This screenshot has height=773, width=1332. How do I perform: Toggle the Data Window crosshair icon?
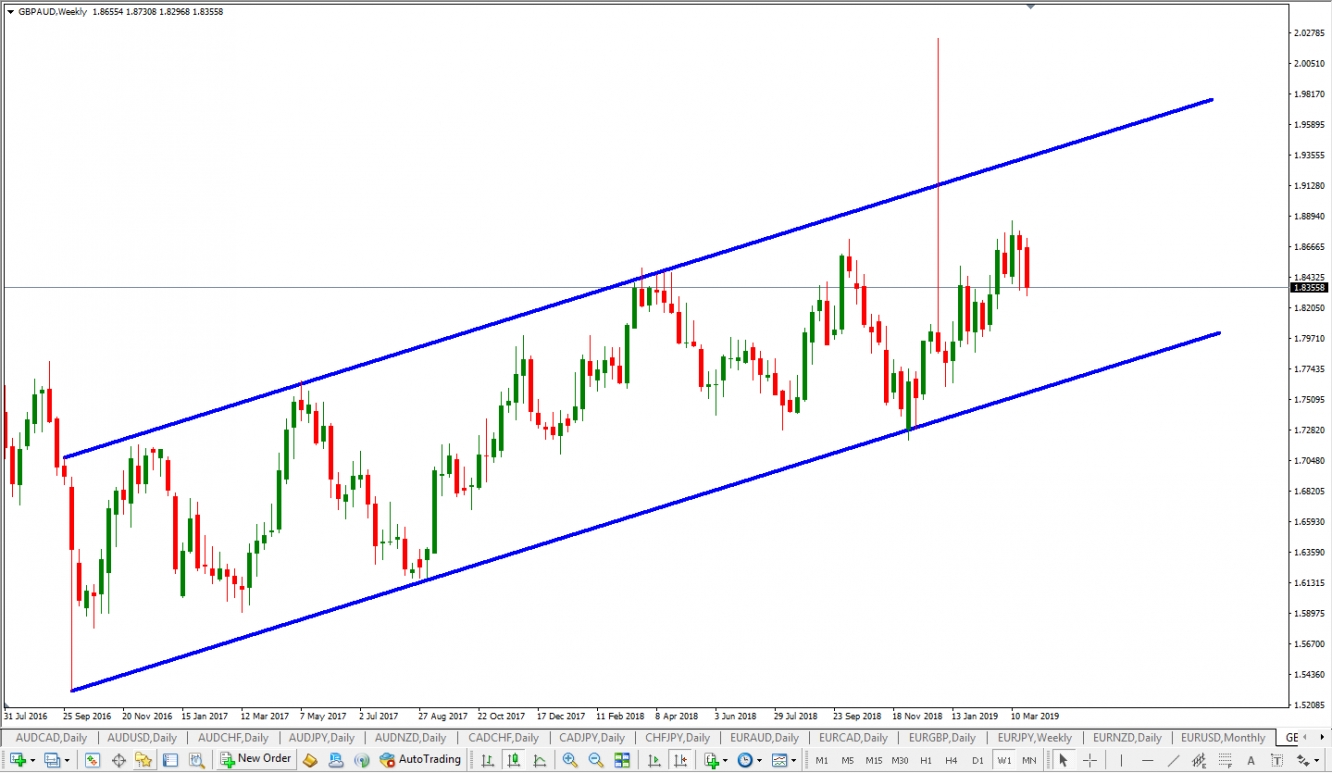[118, 760]
